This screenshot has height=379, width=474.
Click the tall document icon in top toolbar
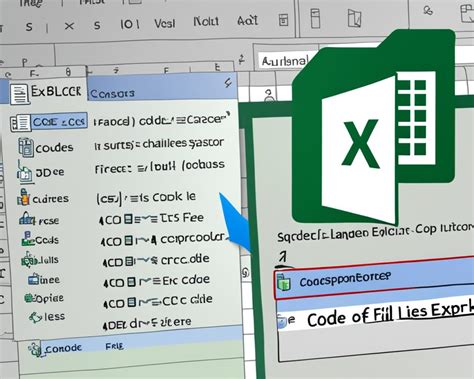pos(315,18)
